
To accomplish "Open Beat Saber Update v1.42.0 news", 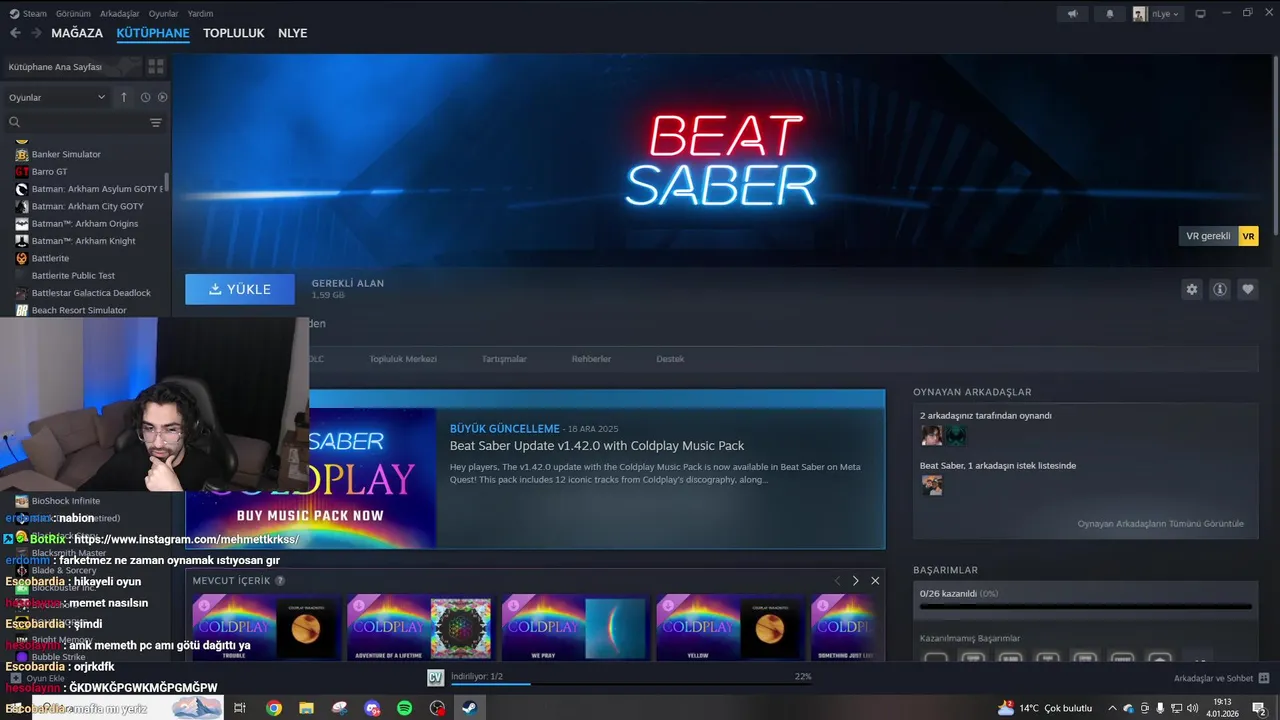I will pyautogui.click(x=597, y=446).
